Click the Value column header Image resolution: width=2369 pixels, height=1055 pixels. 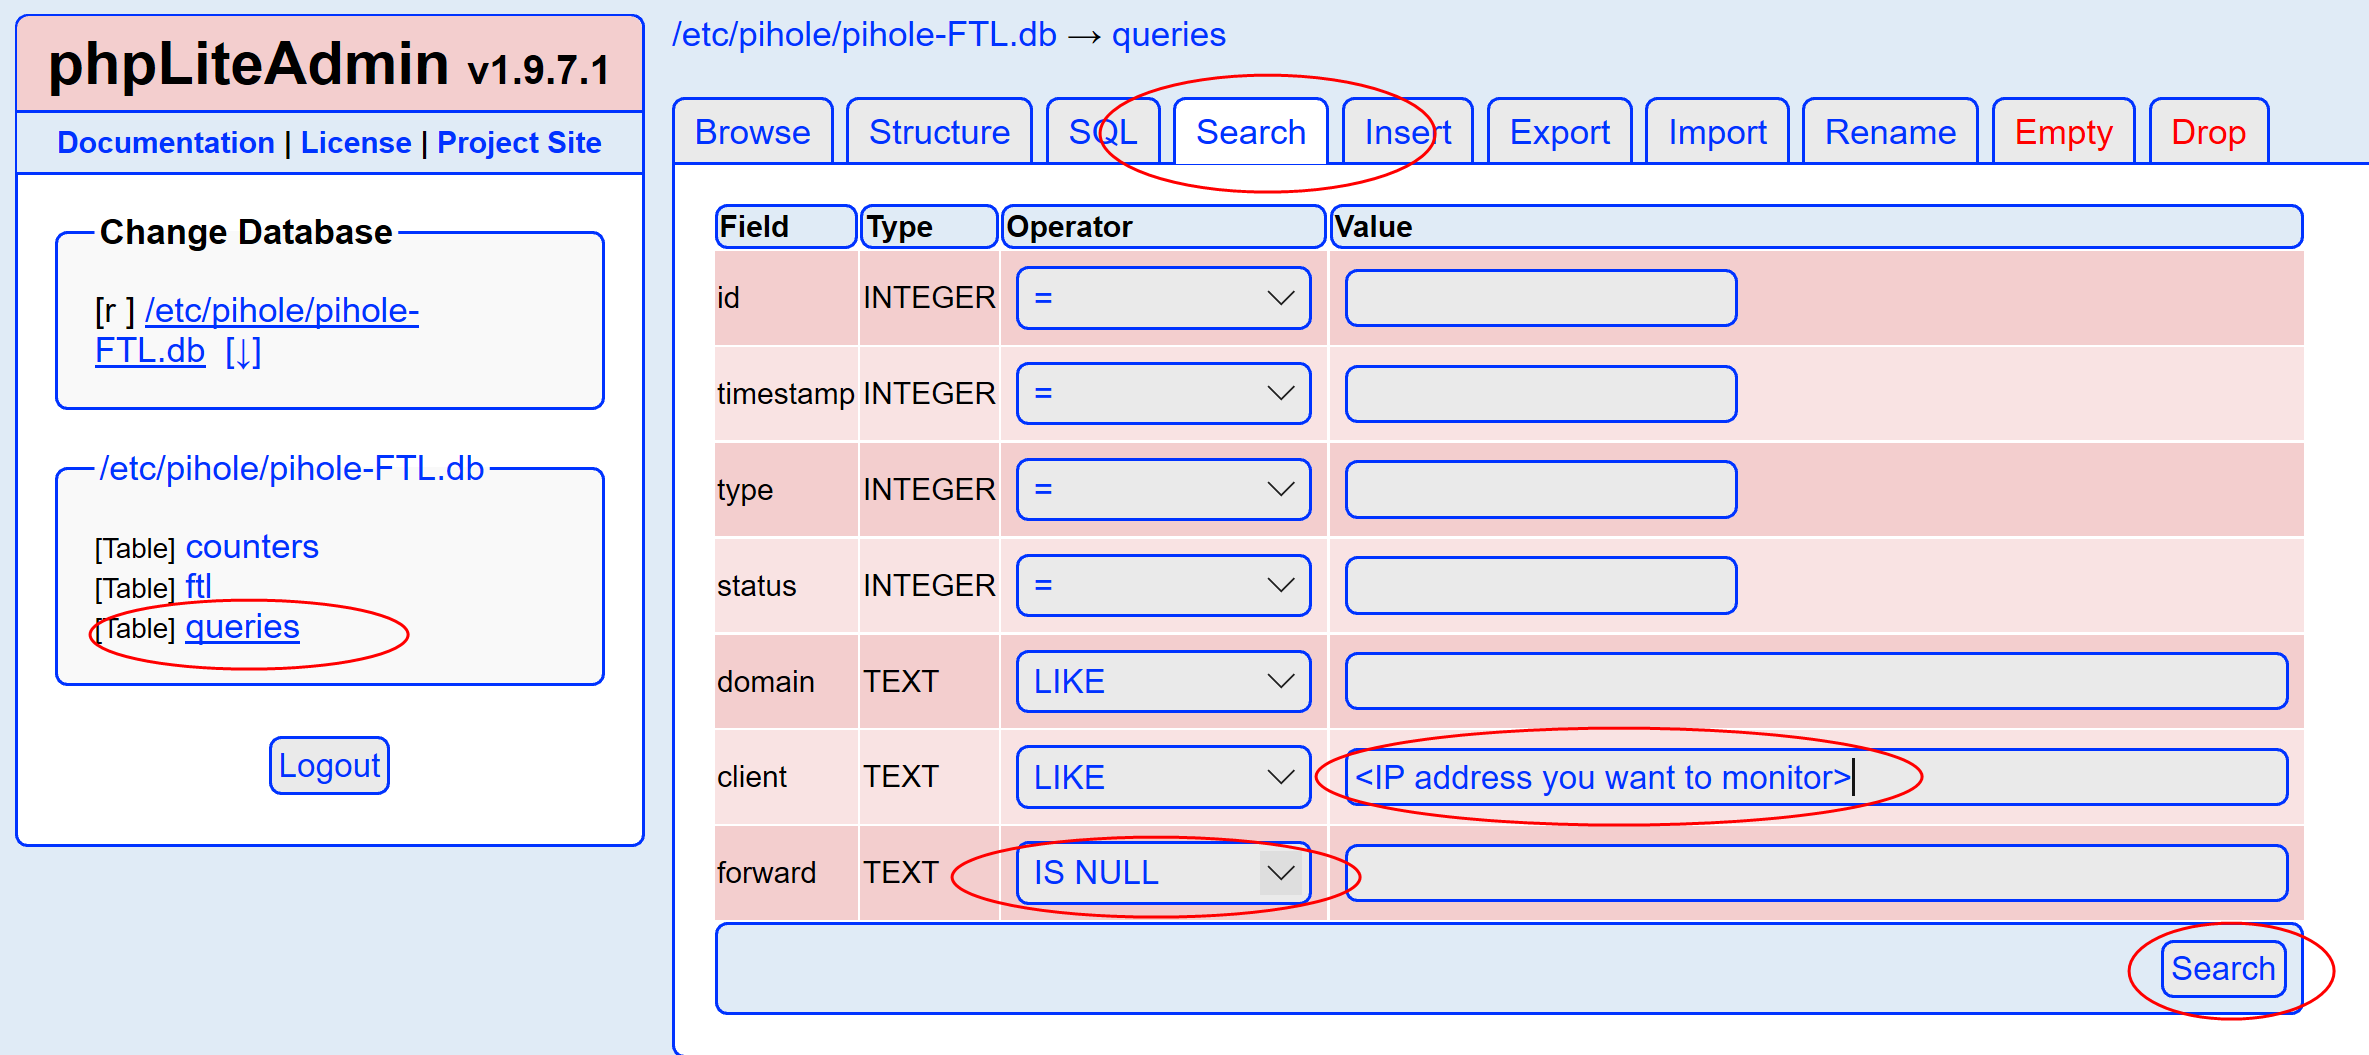1816,227
